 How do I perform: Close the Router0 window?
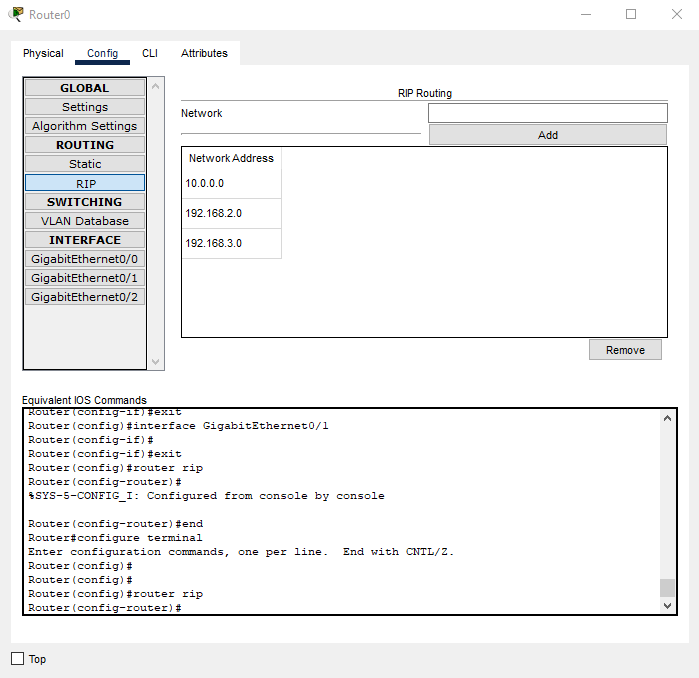point(677,15)
